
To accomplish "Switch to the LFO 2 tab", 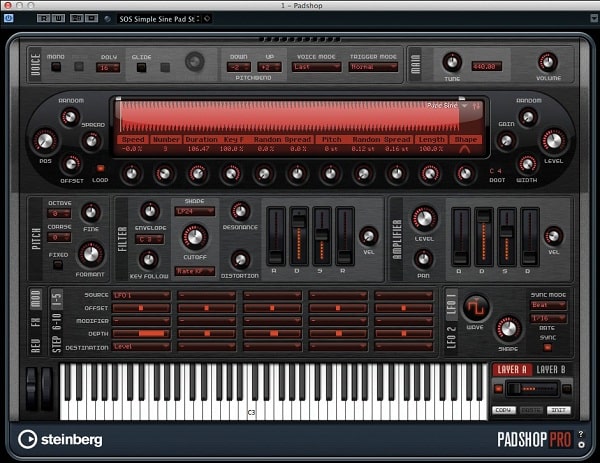I will tap(452, 338).
